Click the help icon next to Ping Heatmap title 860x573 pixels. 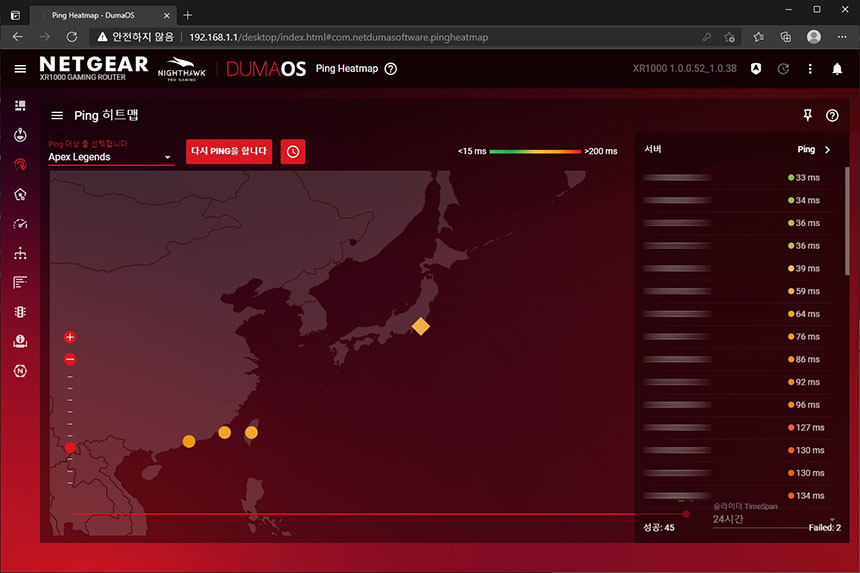click(391, 69)
